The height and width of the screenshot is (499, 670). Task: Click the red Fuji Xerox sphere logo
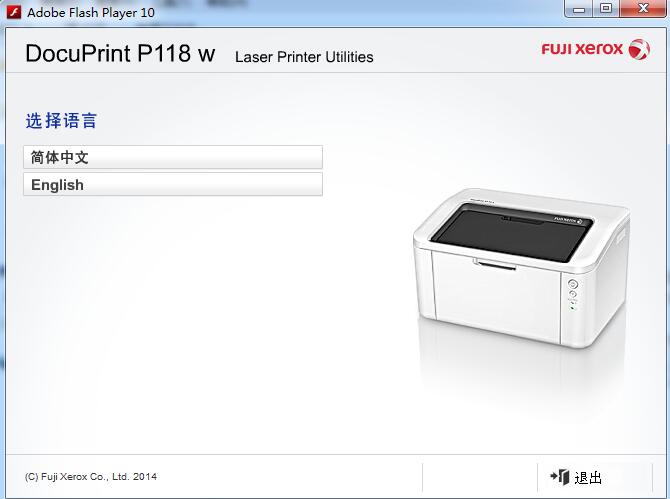coord(639,50)
